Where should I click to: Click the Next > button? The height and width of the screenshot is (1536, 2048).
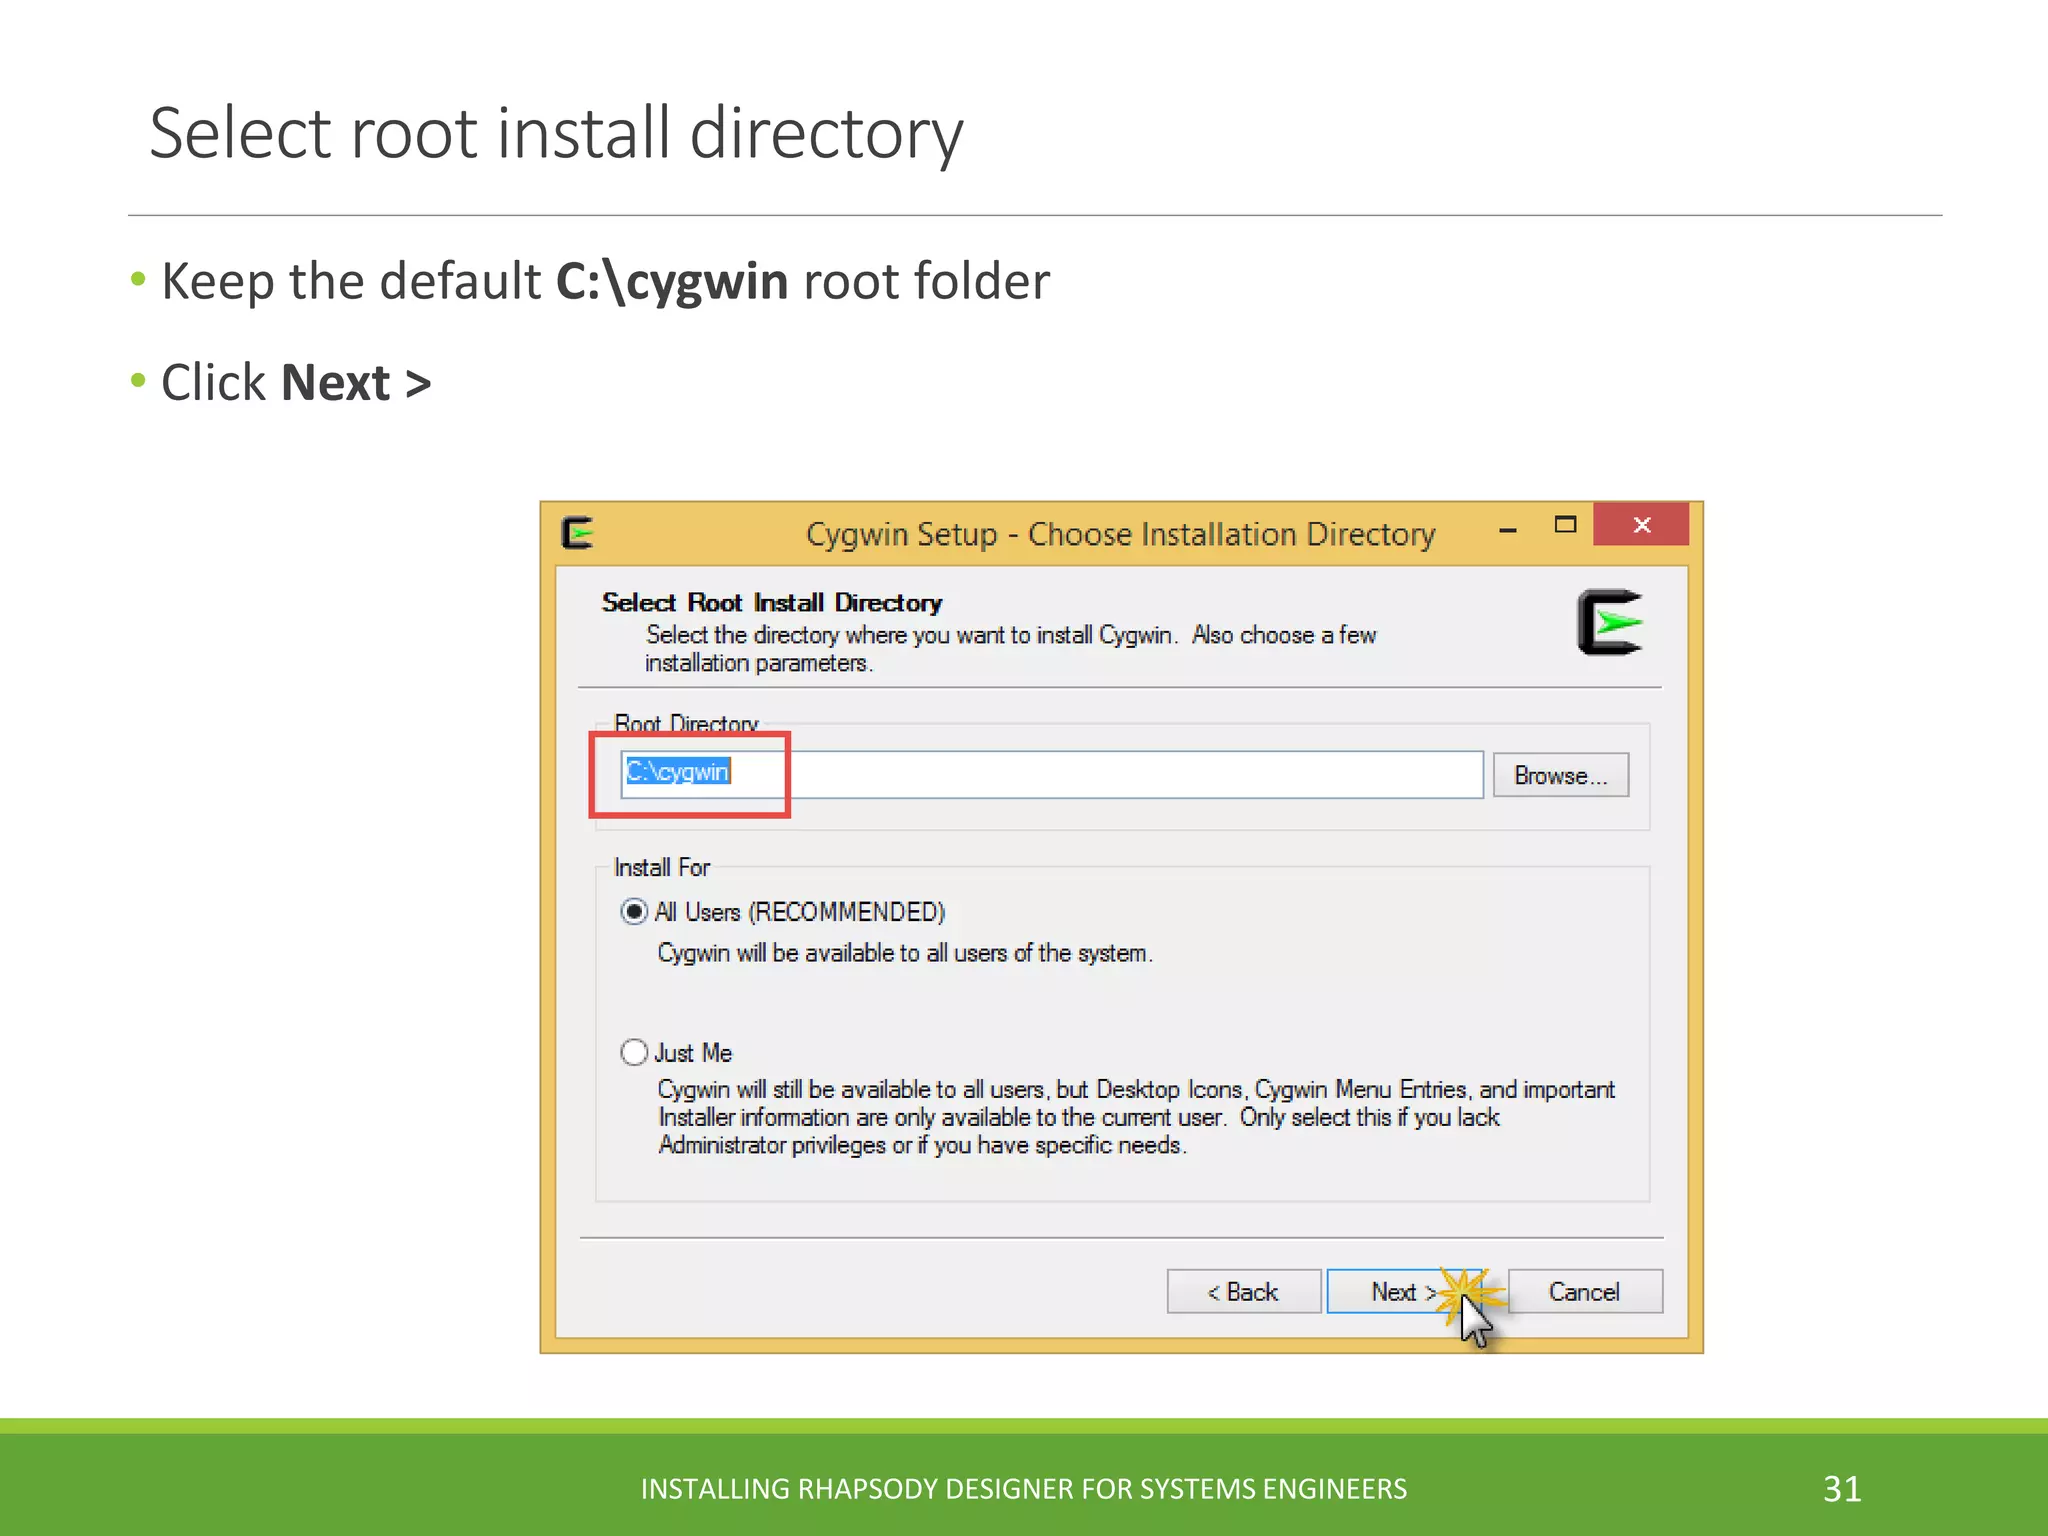click(1403, 1291)
